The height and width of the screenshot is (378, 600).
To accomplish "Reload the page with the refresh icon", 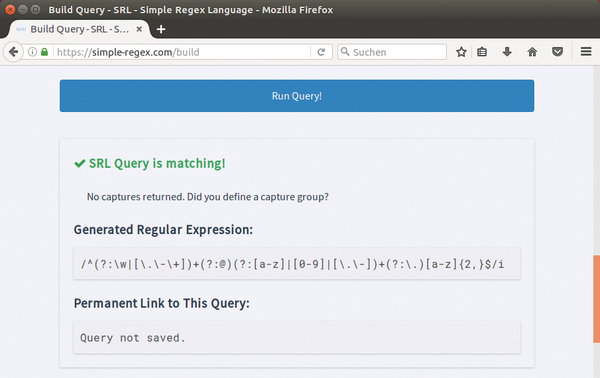I will 321,52.
